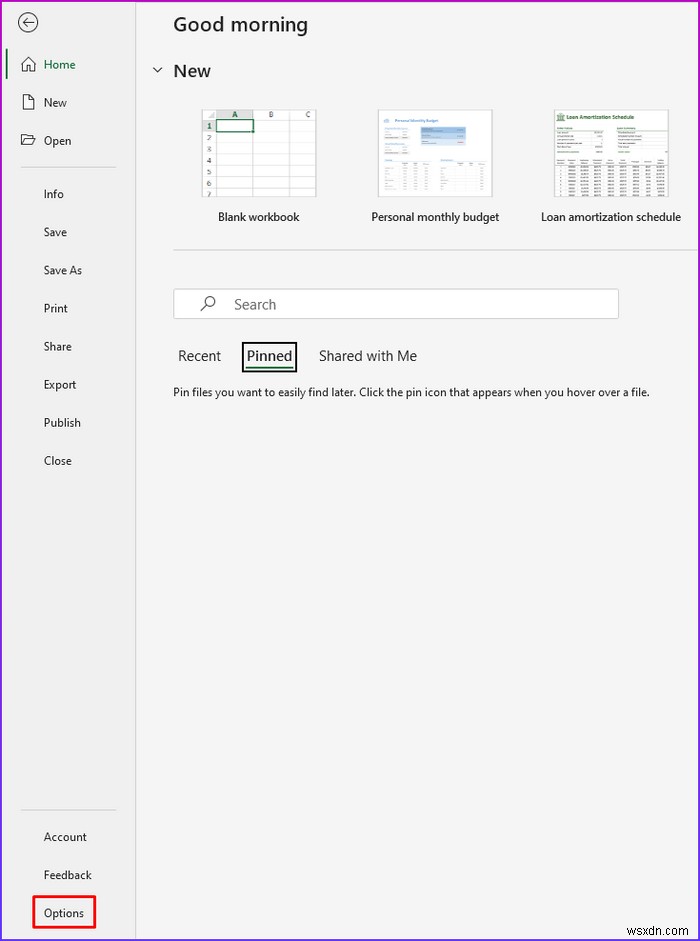Viewport: 700px width, 941px height.
Task: Click into the Search field
Action: pos(396,304)
